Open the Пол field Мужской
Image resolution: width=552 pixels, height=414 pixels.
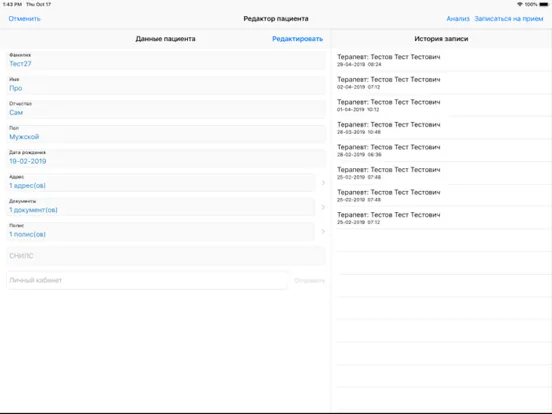pos(166,133)
